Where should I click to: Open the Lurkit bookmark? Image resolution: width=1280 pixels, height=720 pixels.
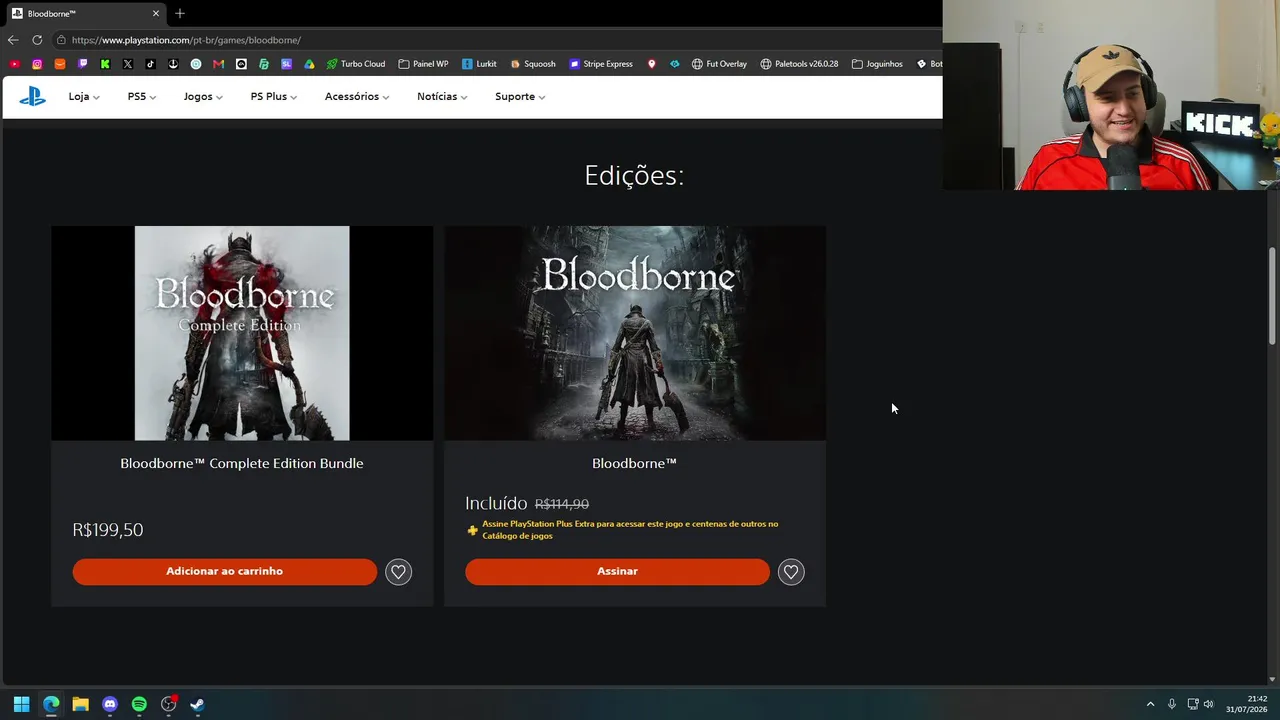[479, 64]
